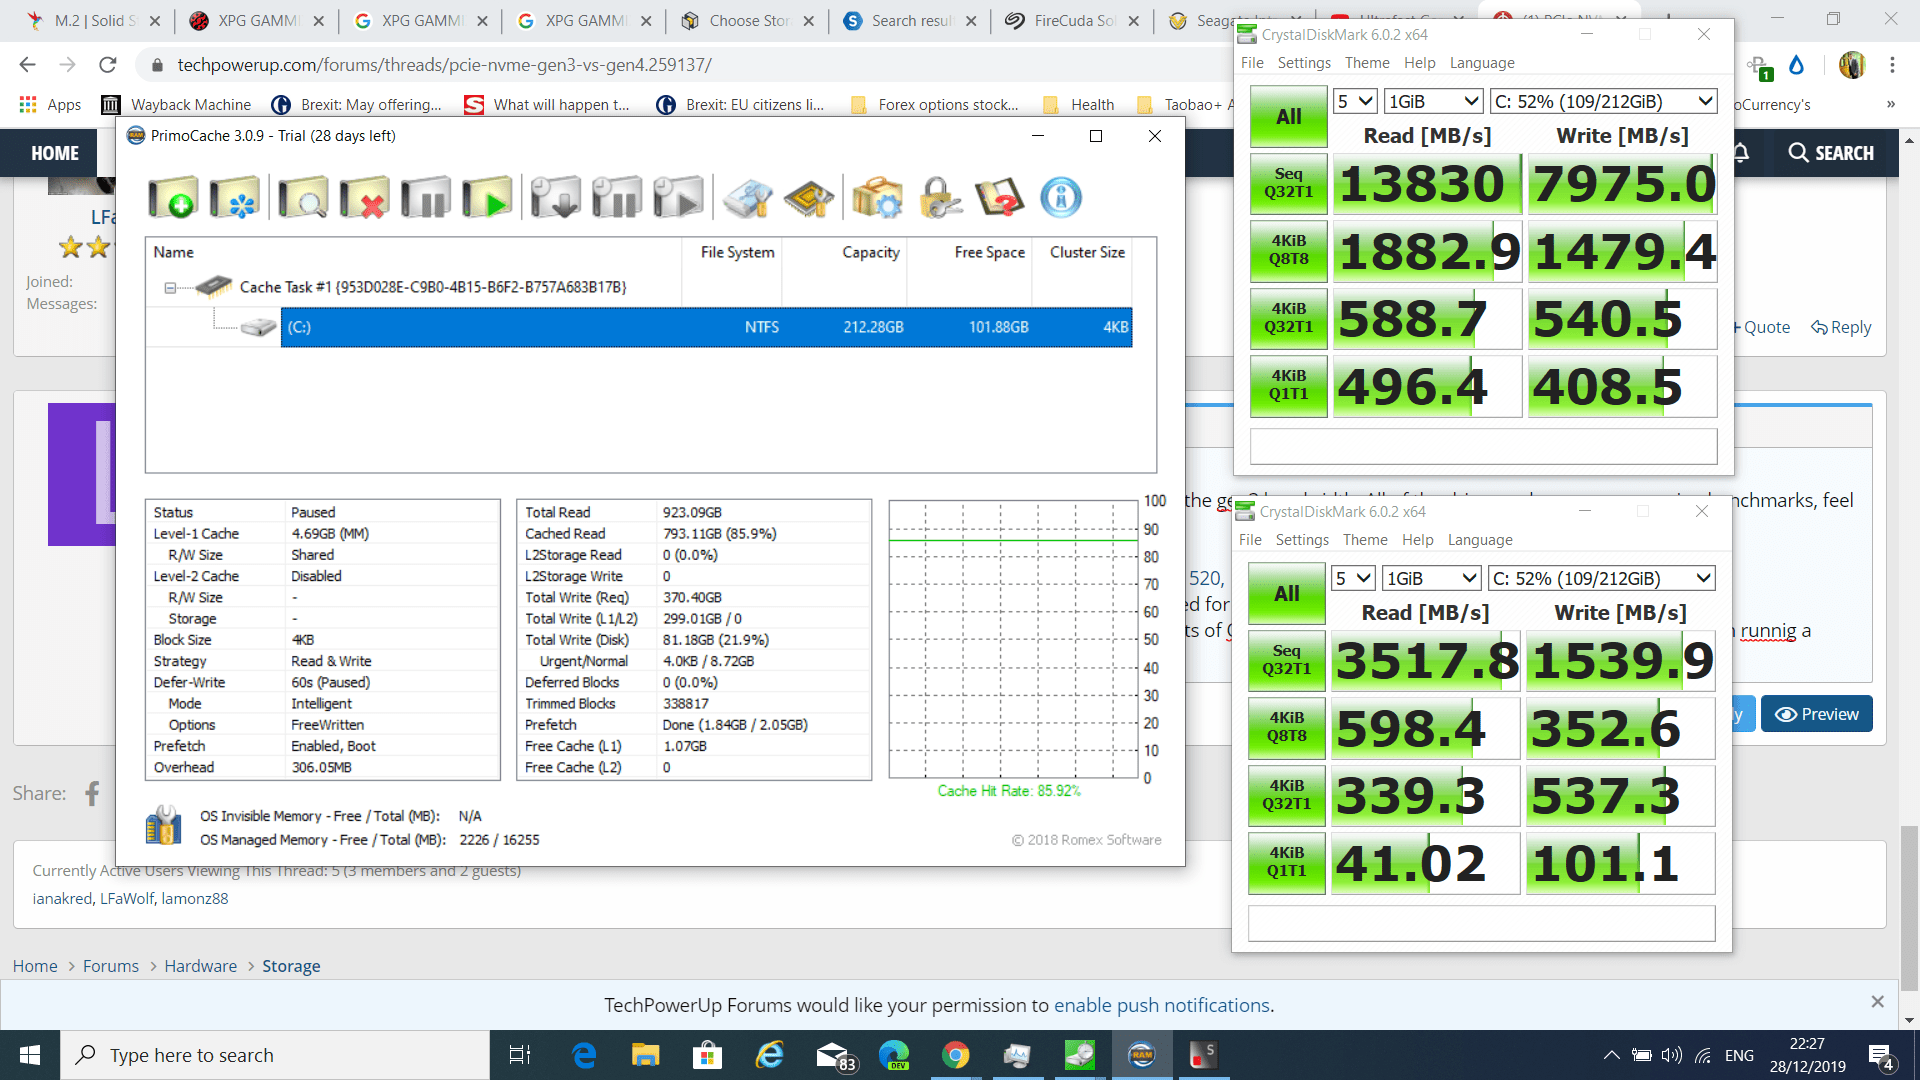Open the invisible memory management chip icon

tap(809, 197)
